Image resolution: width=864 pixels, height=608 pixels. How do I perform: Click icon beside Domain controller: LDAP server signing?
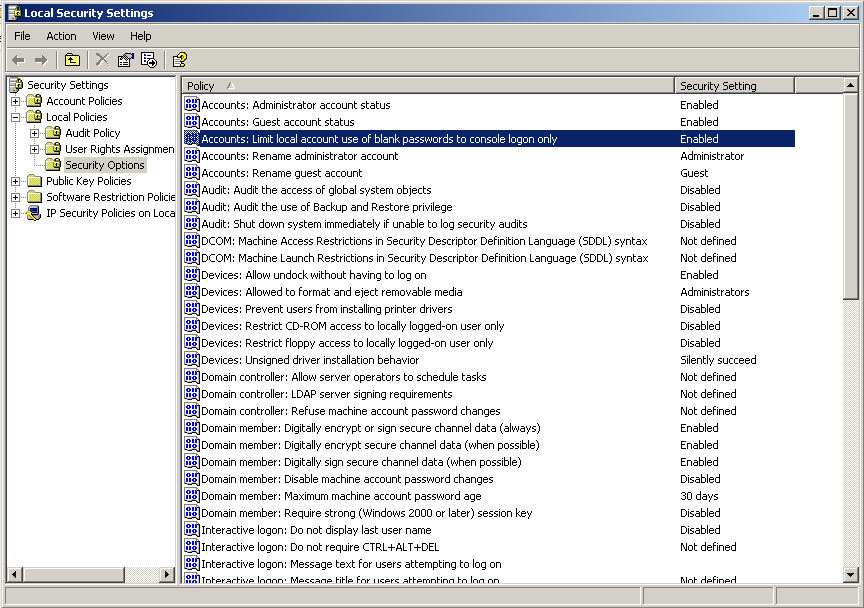[x=192, y=394]
